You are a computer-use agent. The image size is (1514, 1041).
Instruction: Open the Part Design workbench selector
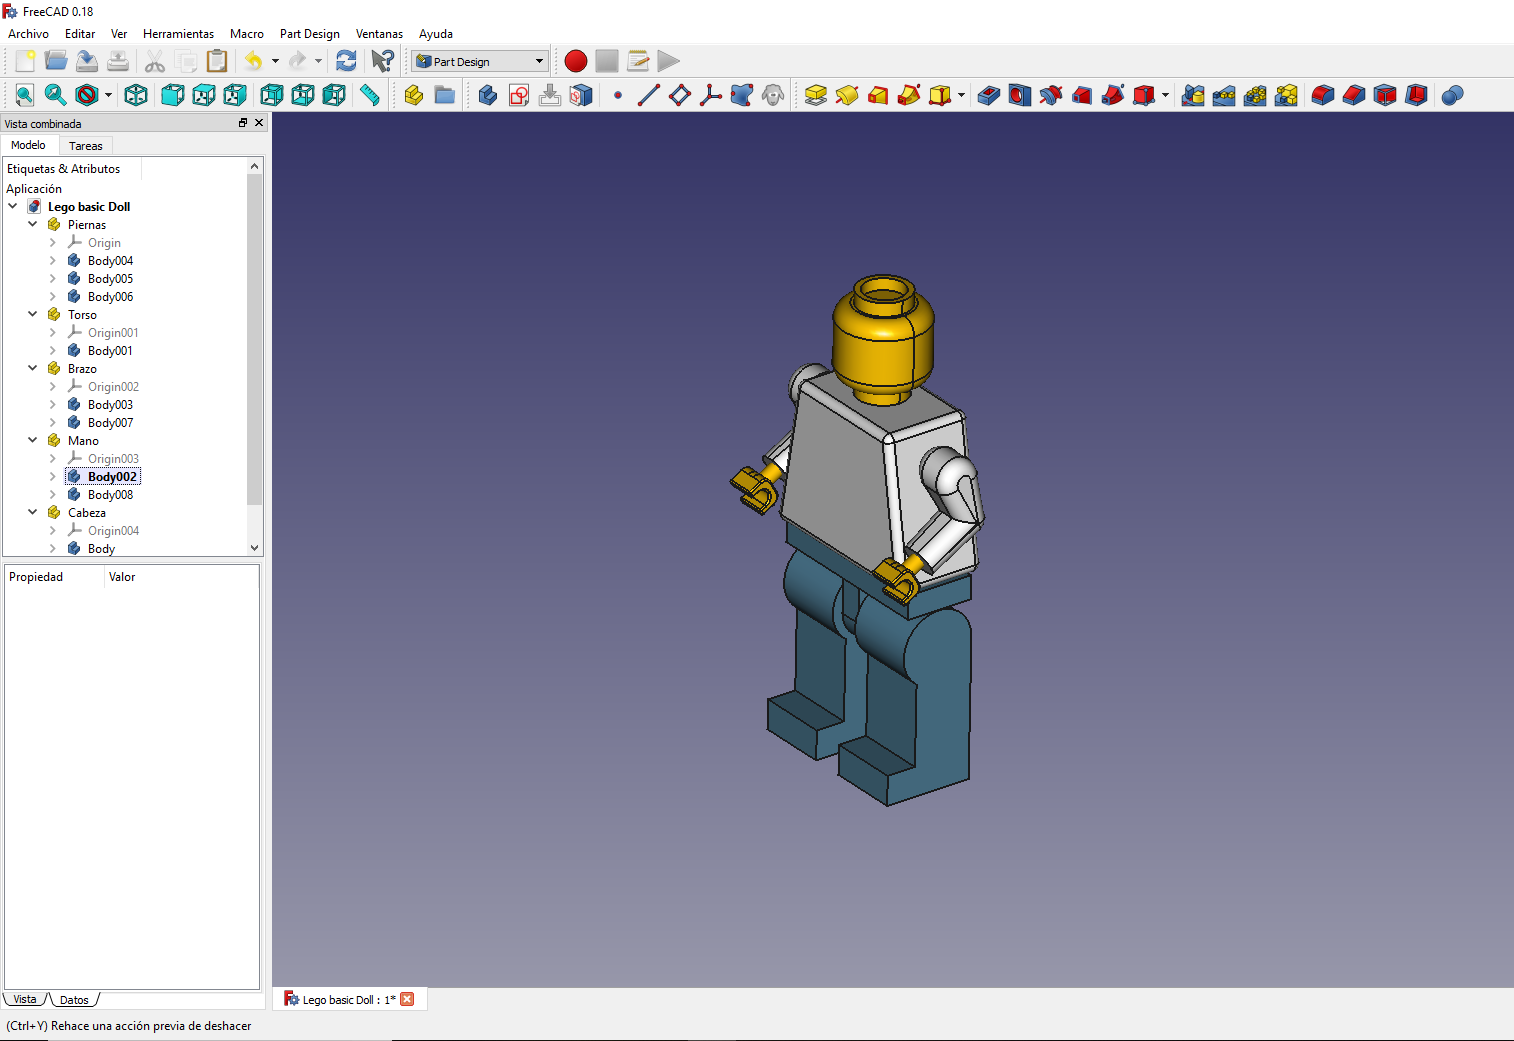(x=480, y=61)
